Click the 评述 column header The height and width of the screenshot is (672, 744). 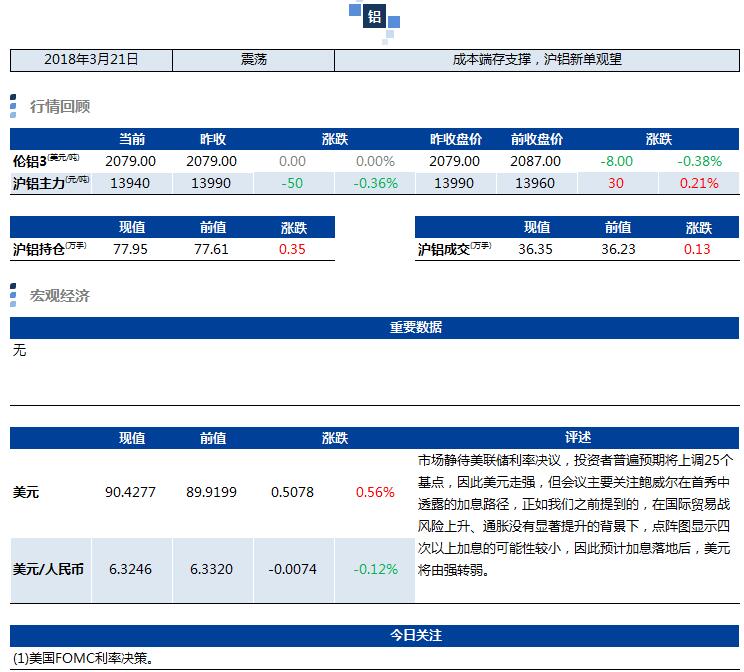577,438
